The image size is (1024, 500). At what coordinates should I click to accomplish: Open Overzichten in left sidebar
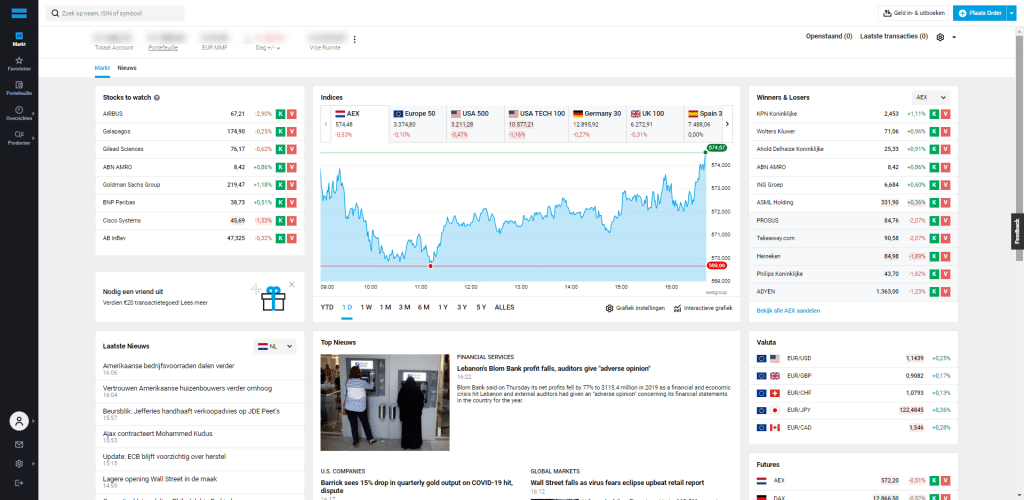[19, 113]
